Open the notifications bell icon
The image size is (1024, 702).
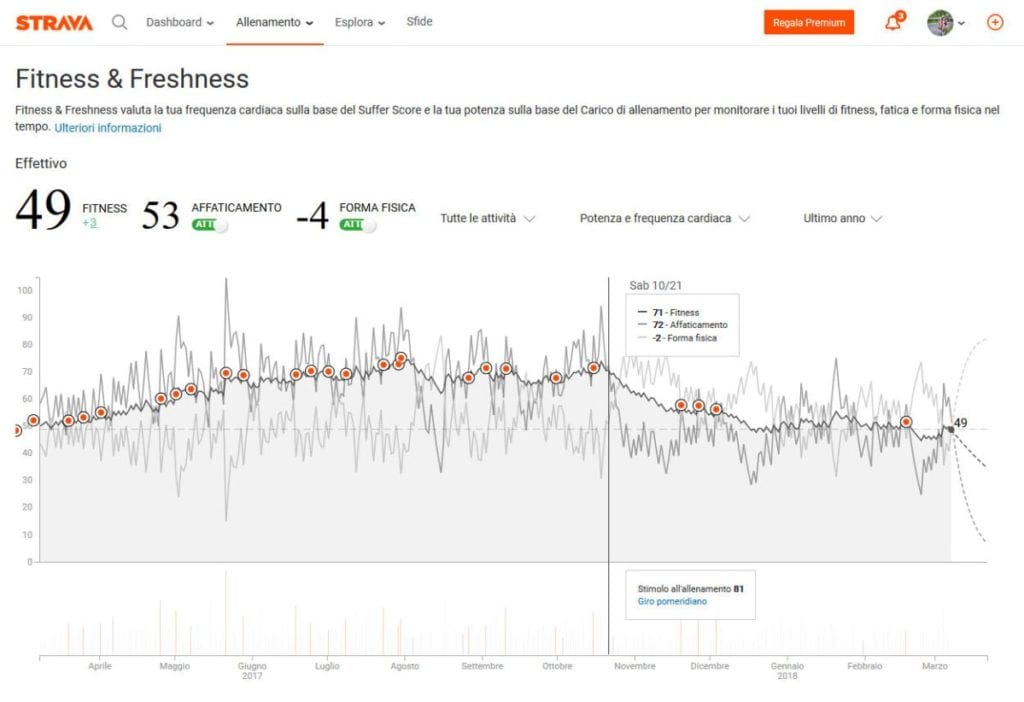894,22
